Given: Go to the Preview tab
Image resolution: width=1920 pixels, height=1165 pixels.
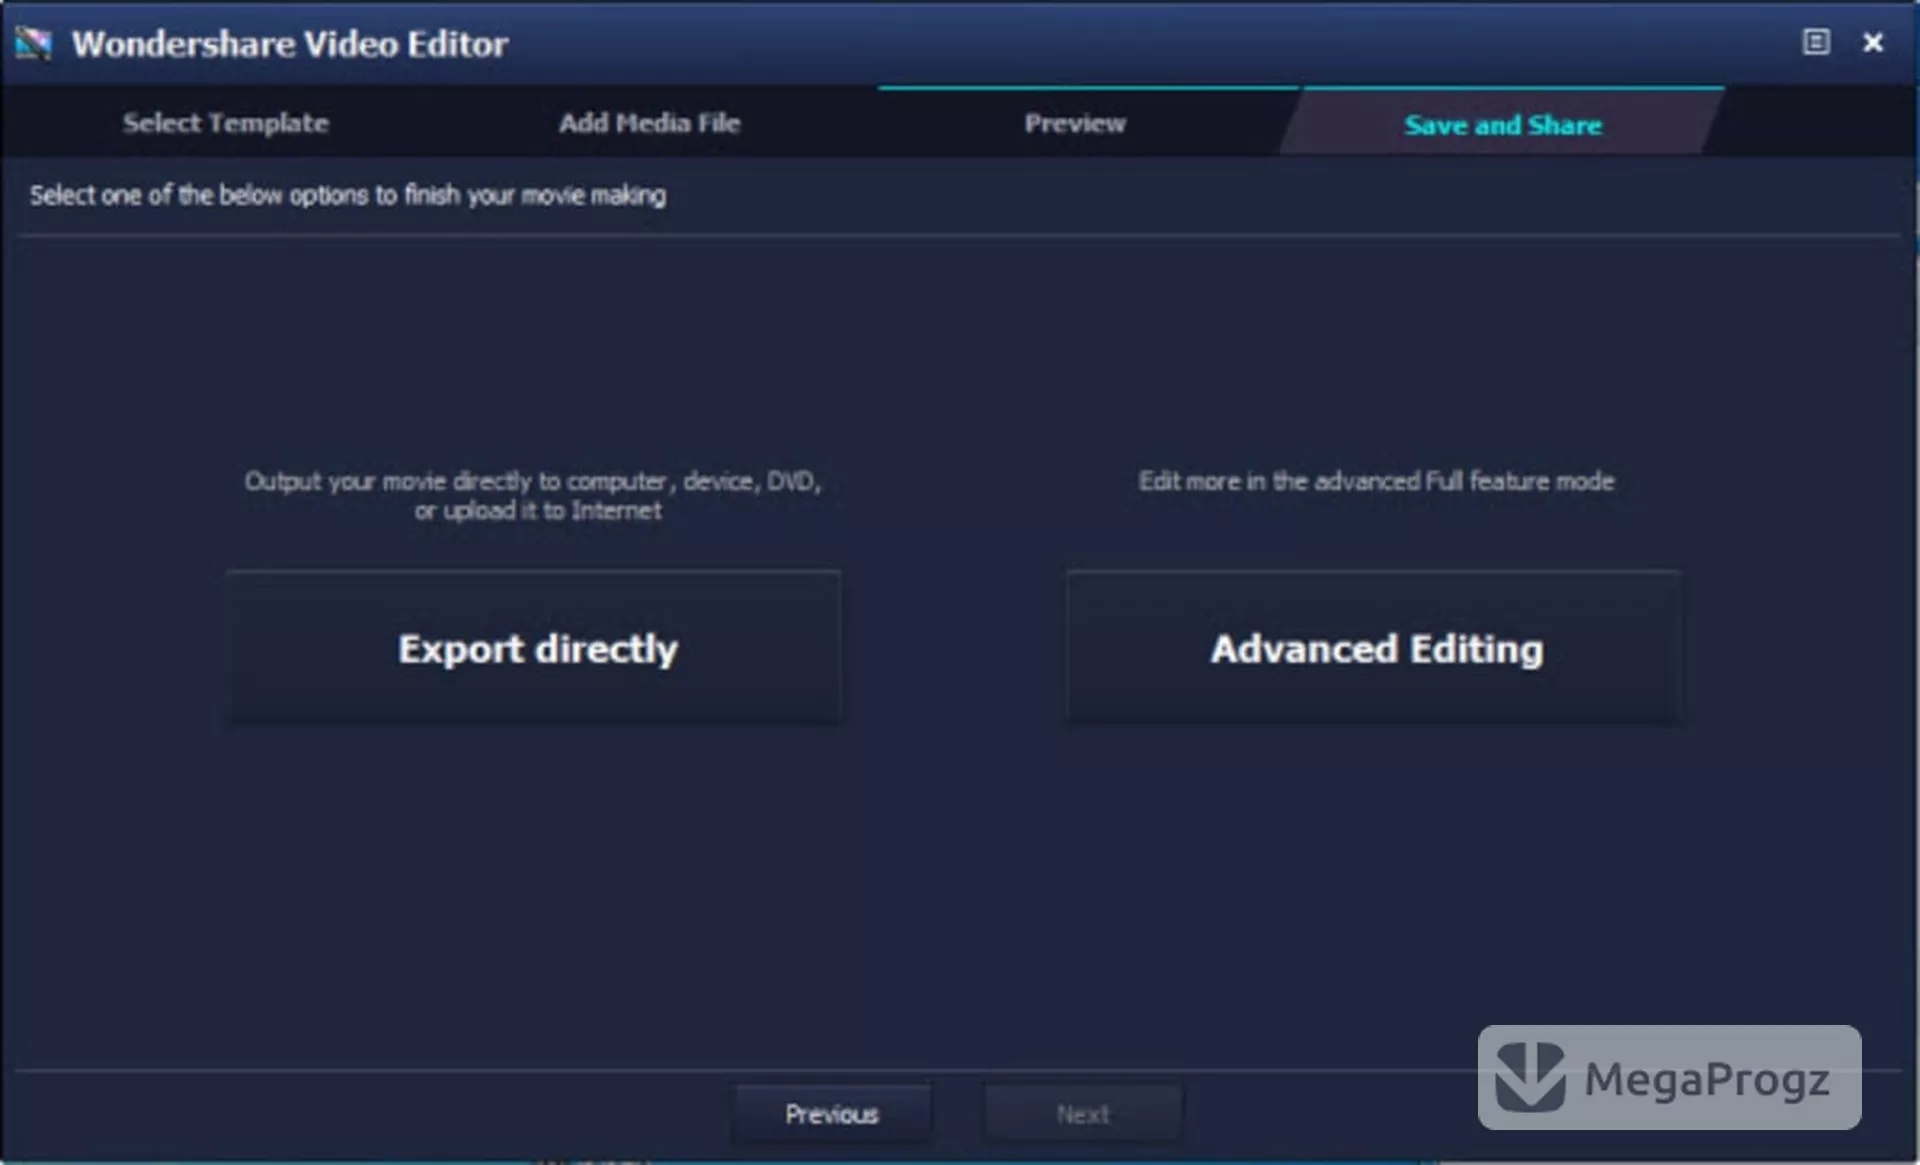Looking at the screenshot, I should 1075,123.
